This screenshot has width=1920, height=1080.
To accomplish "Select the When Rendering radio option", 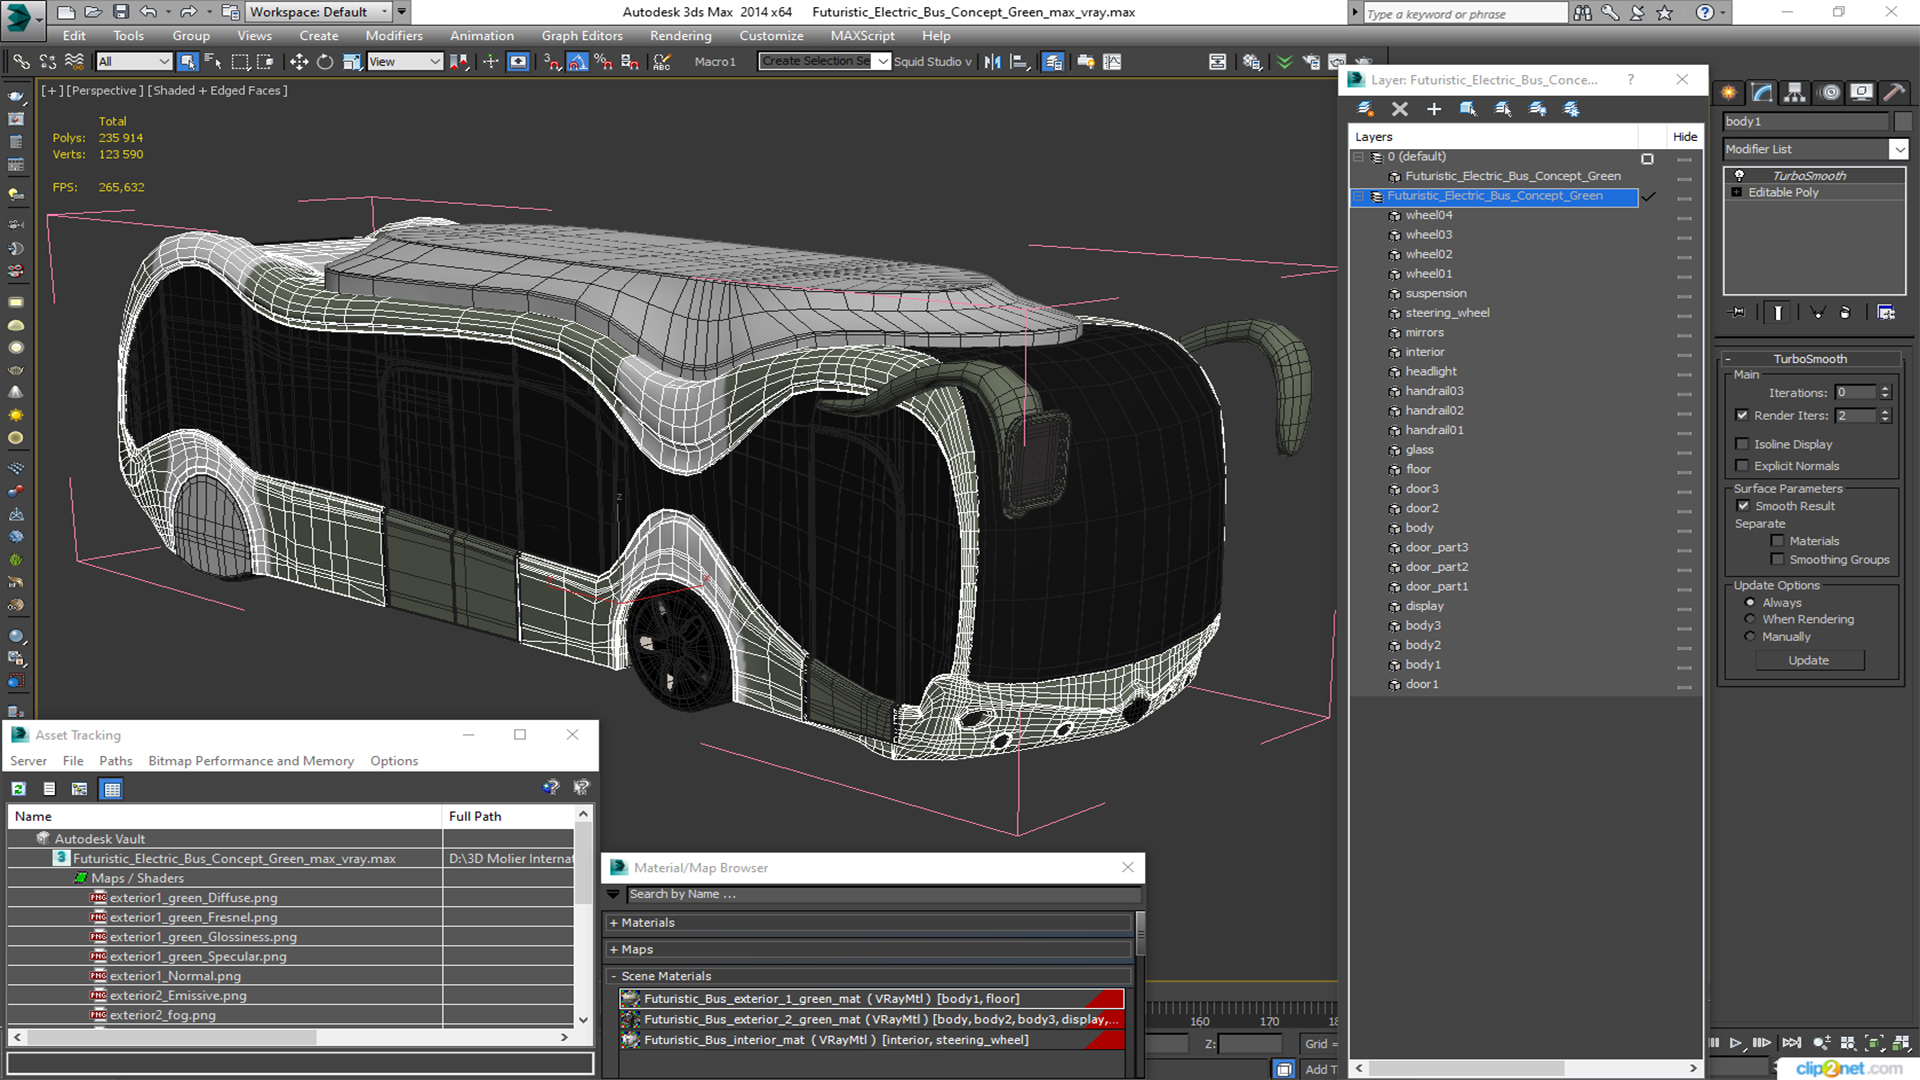I will click(x=1750, y=619).
